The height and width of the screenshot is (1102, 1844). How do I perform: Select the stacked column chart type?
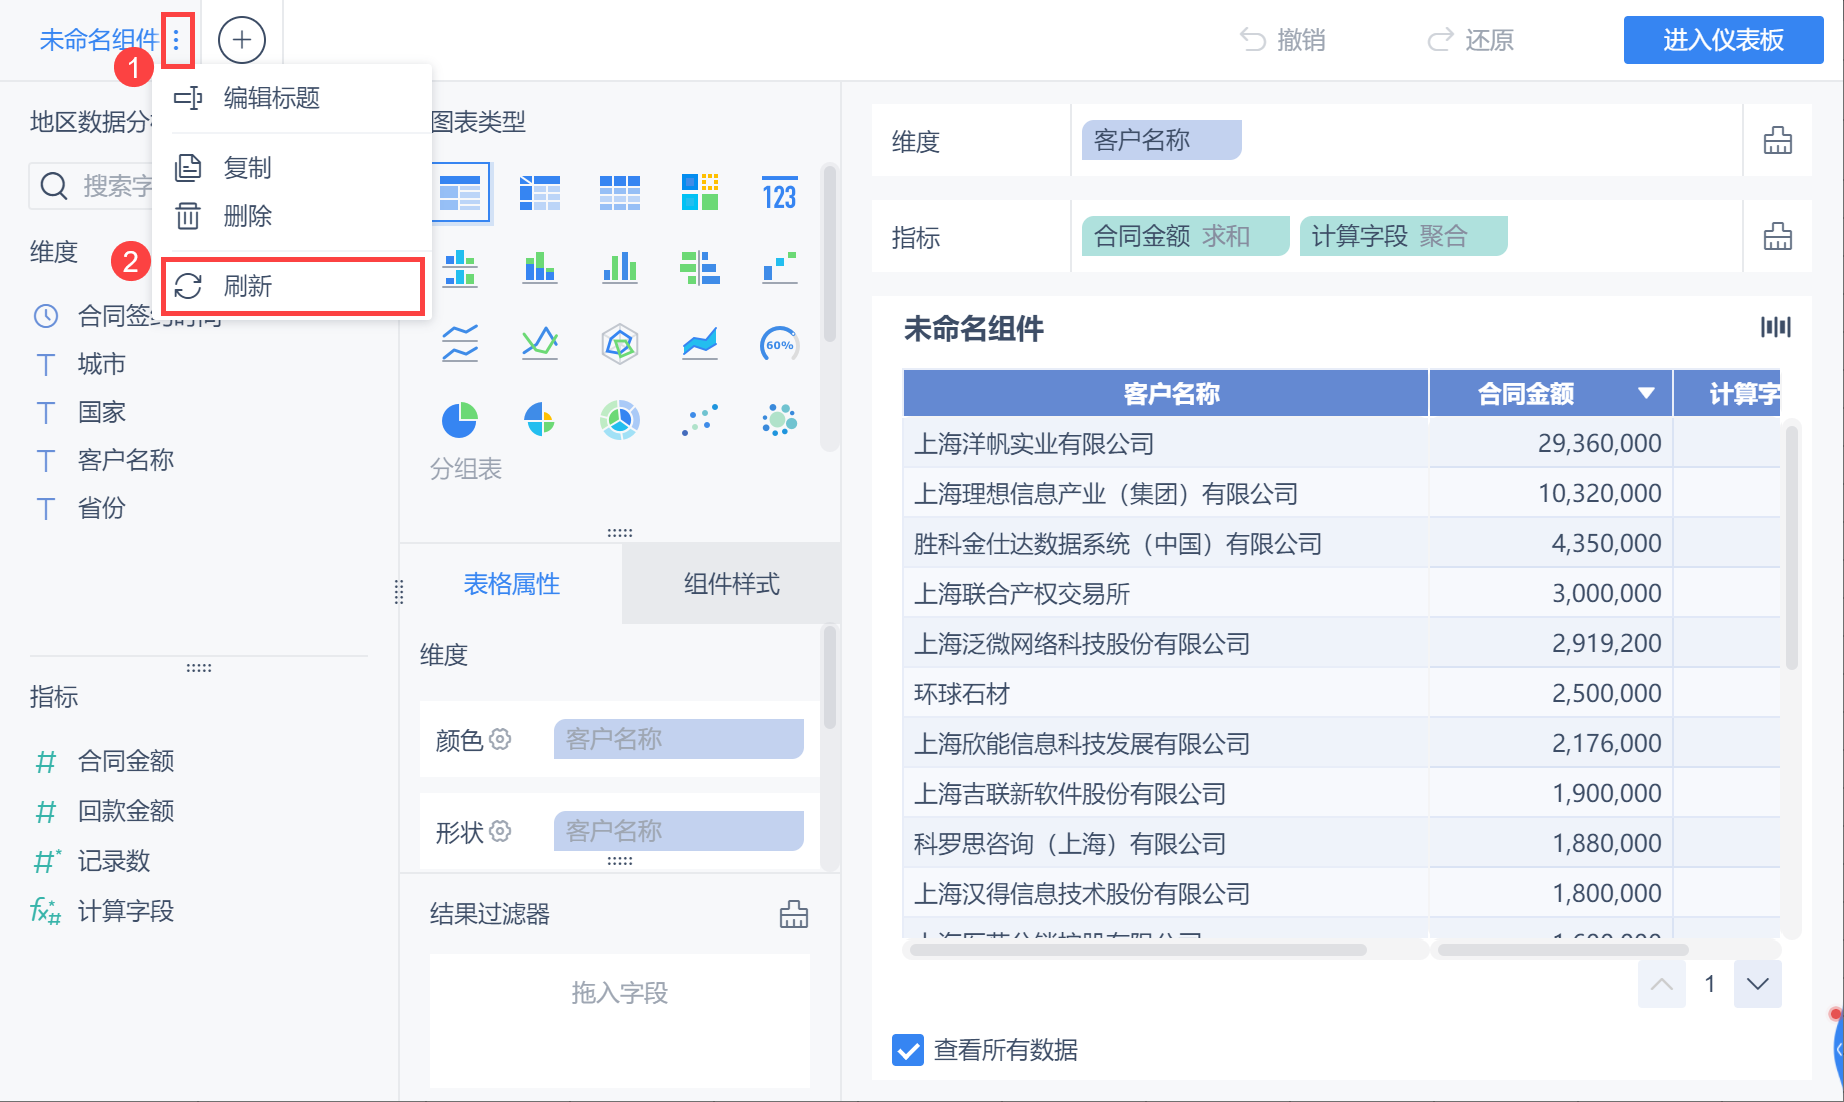[460, 268]
